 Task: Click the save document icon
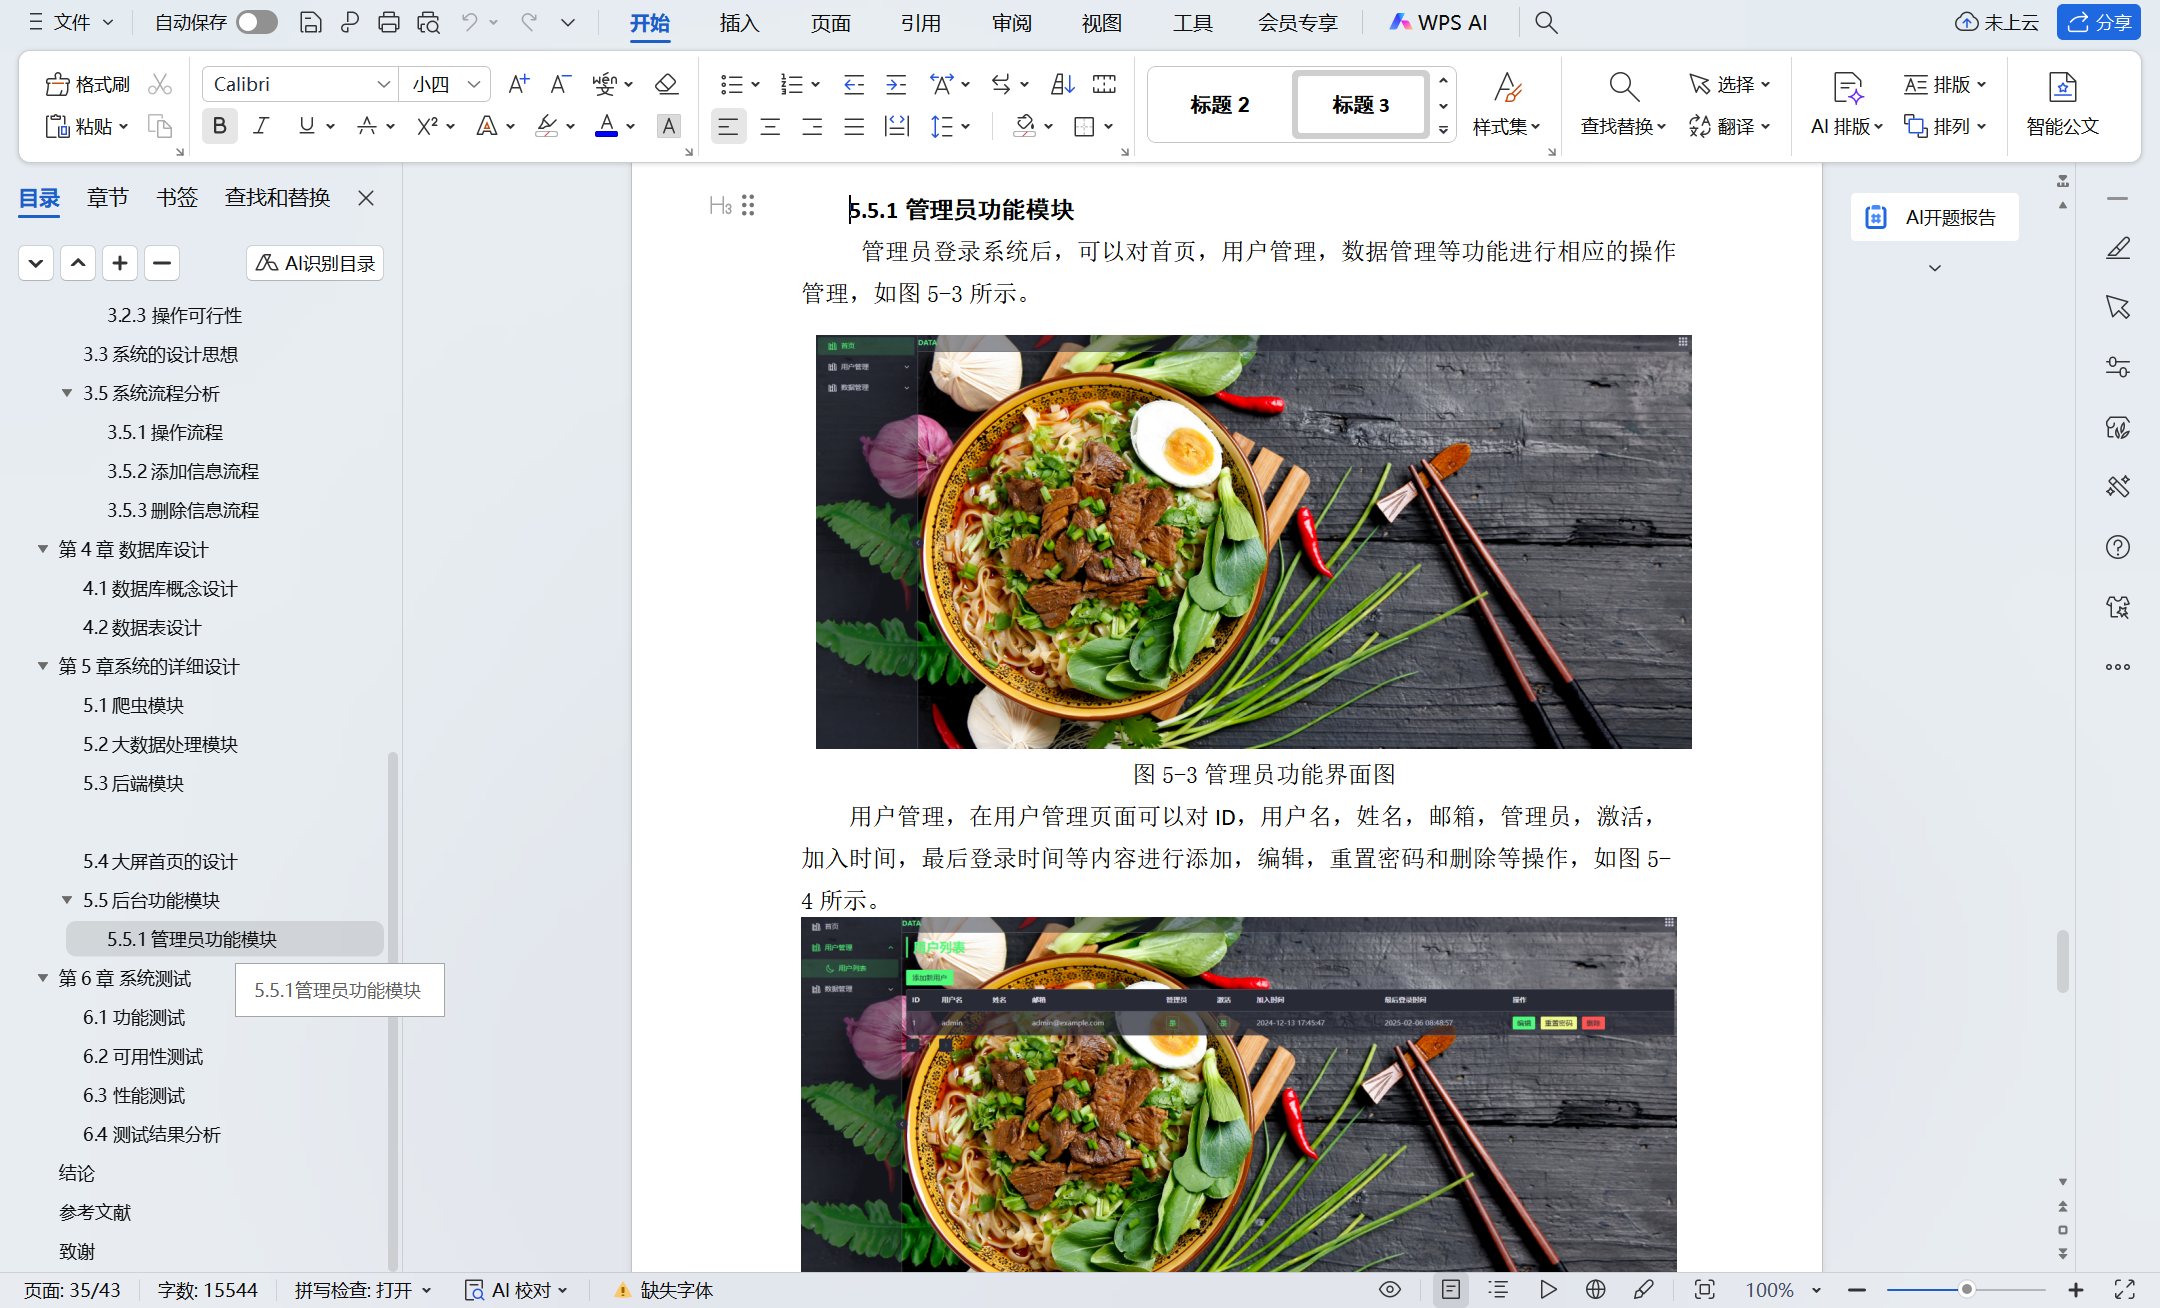tap(311, 22)
